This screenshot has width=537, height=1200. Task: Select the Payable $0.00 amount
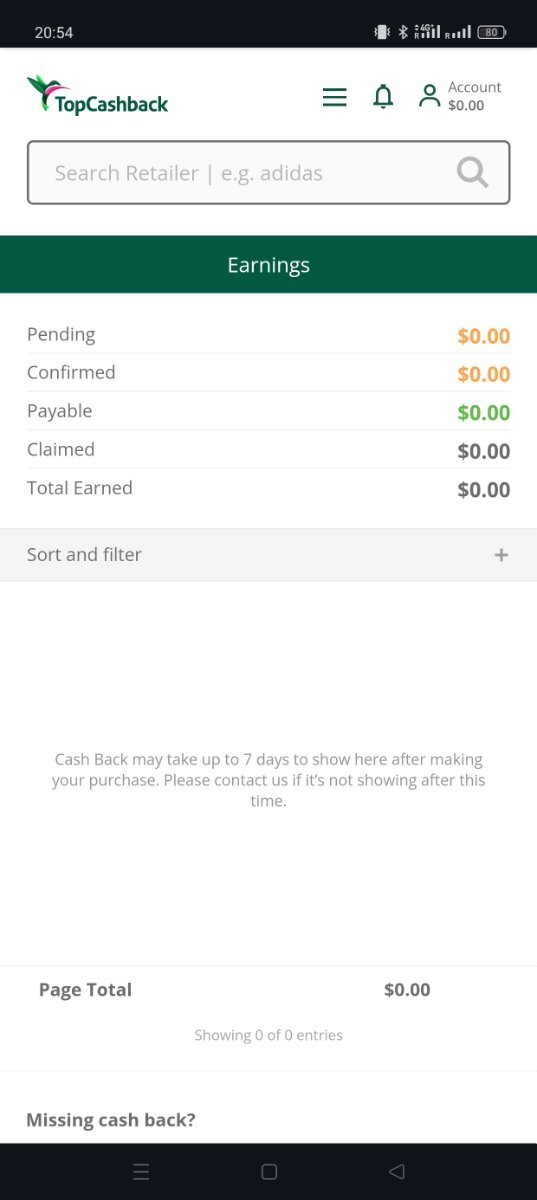click(x=484, y=412)
